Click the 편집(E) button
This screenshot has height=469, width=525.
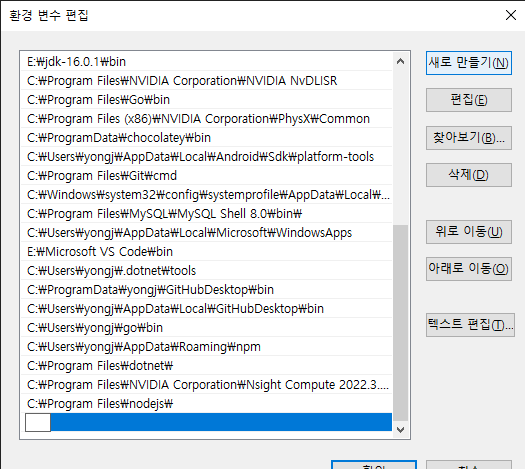pos(468,100)
